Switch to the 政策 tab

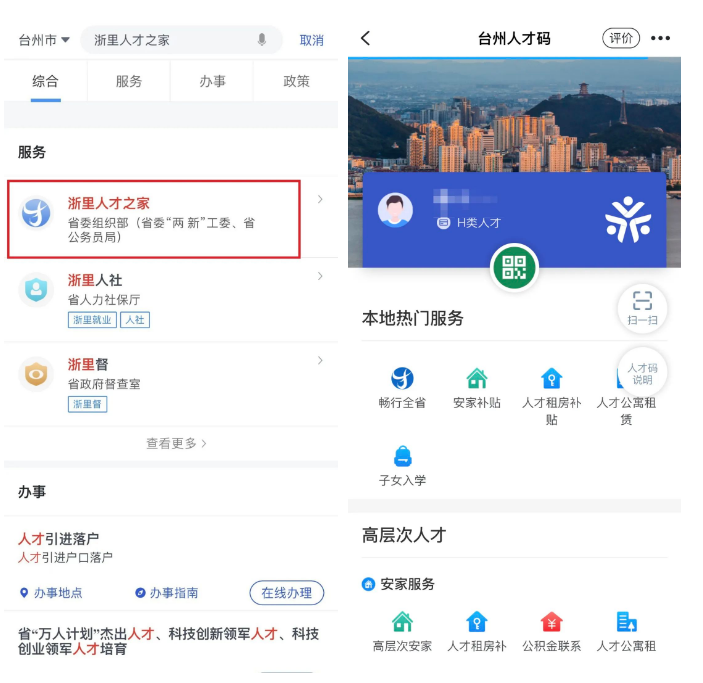[x=296, y=81]
